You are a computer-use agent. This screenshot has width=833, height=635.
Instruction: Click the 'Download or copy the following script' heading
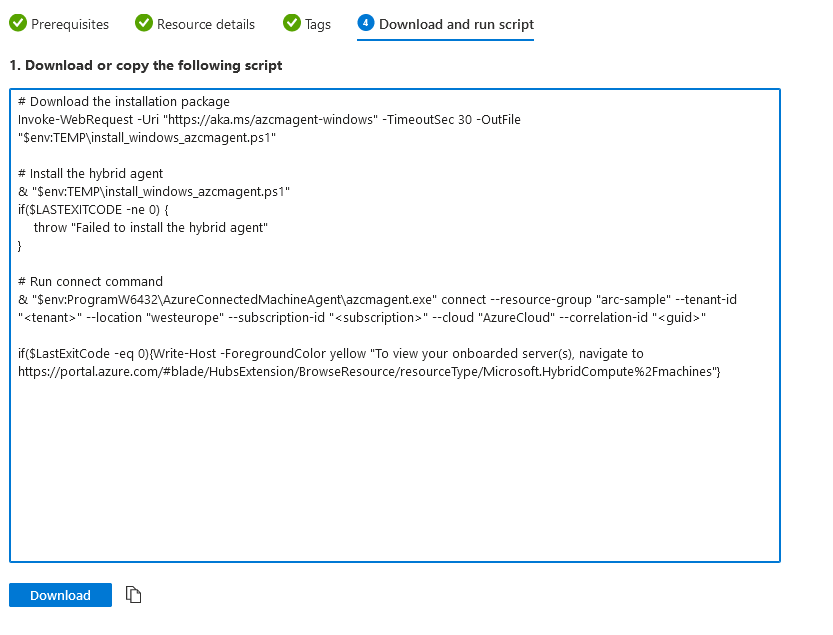coord(146,65)
